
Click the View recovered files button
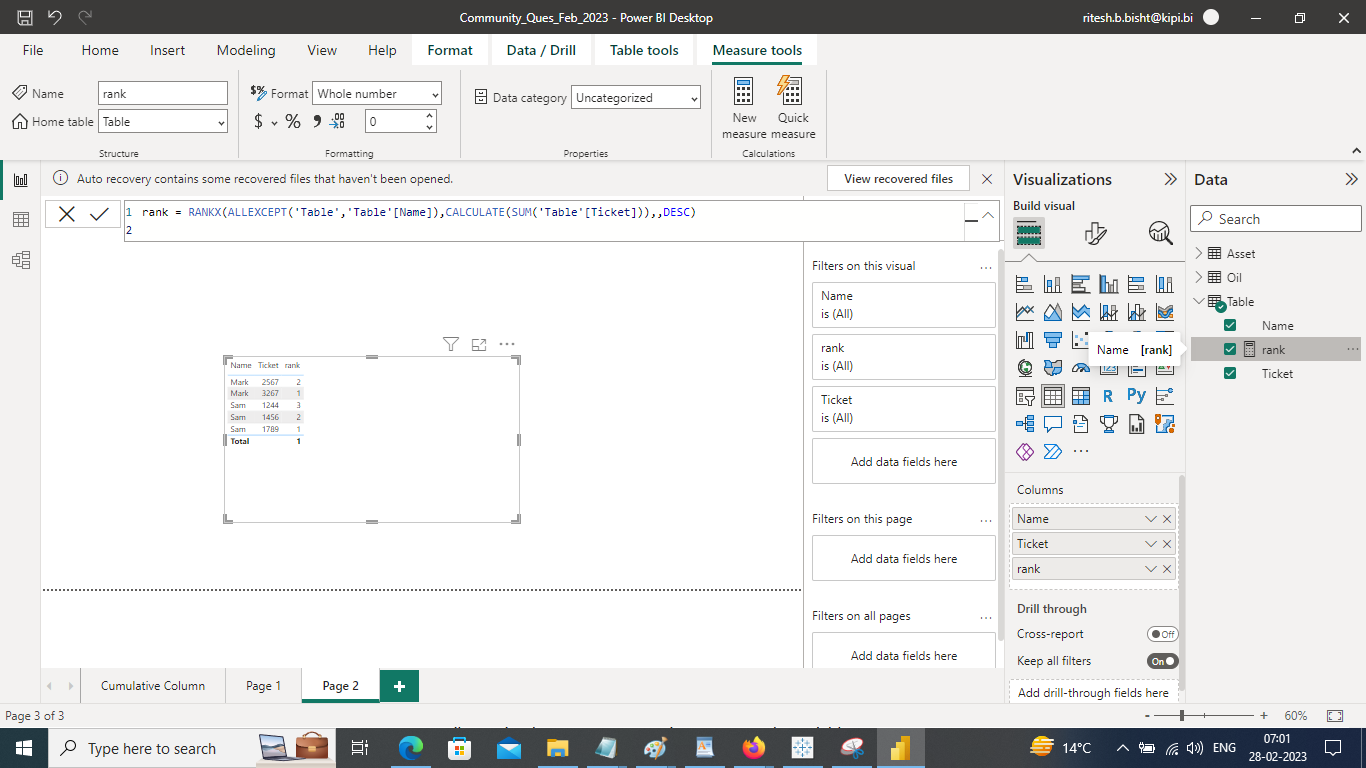click(x=899, y=179)
